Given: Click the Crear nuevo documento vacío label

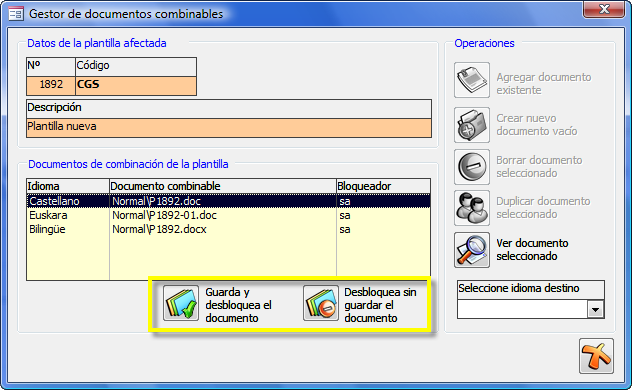Looking at the screenshot, I should coord(536,124).
